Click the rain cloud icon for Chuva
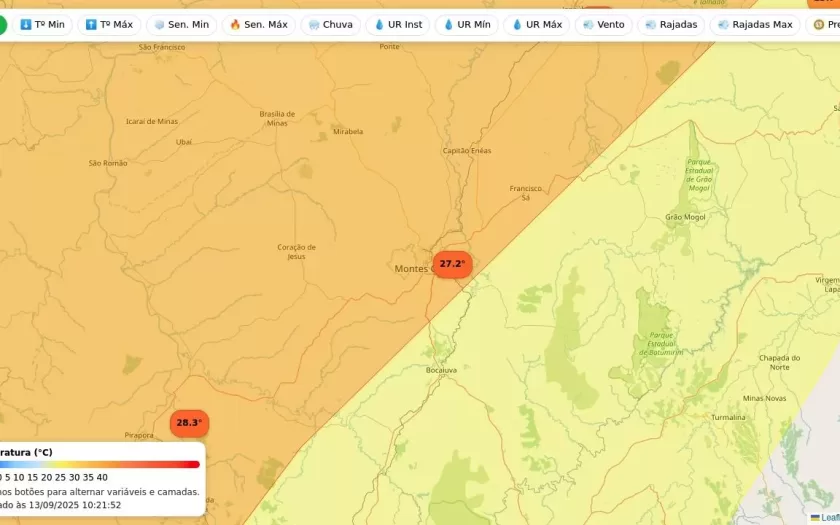The width and height of the screenshot is (840, 525). point(314,25)
